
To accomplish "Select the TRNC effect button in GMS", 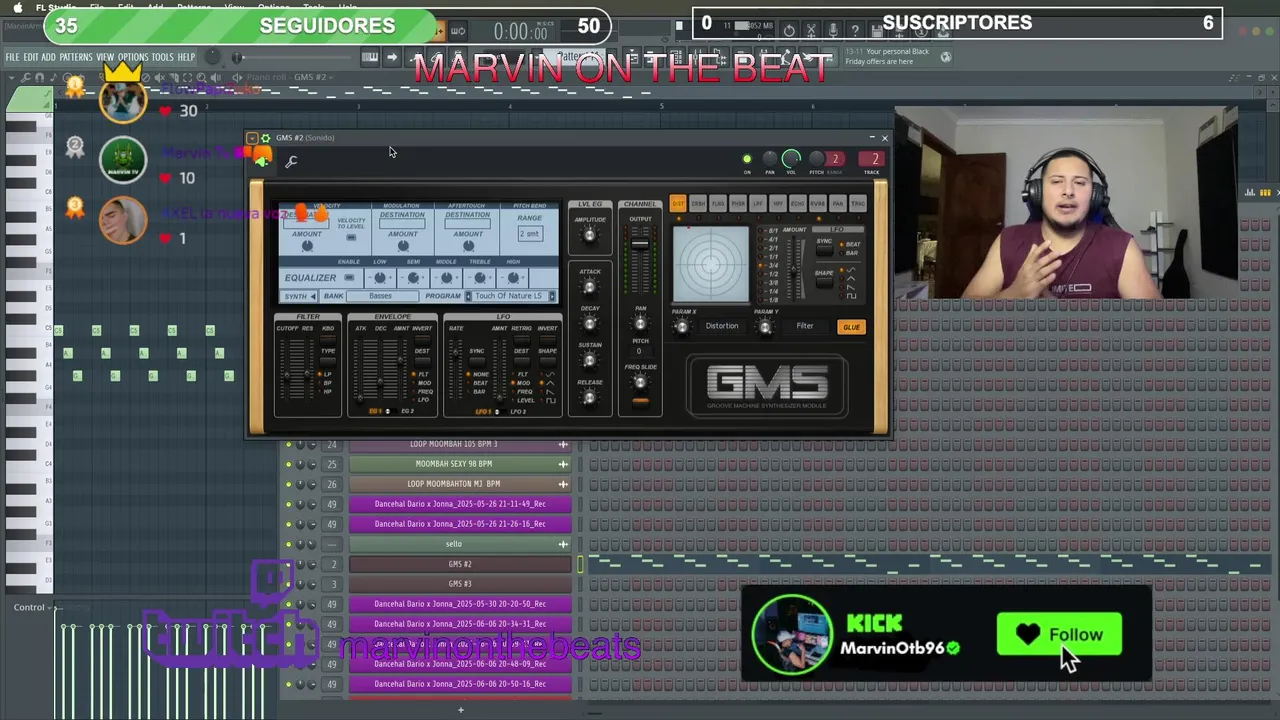I will [x=858, y=204].
